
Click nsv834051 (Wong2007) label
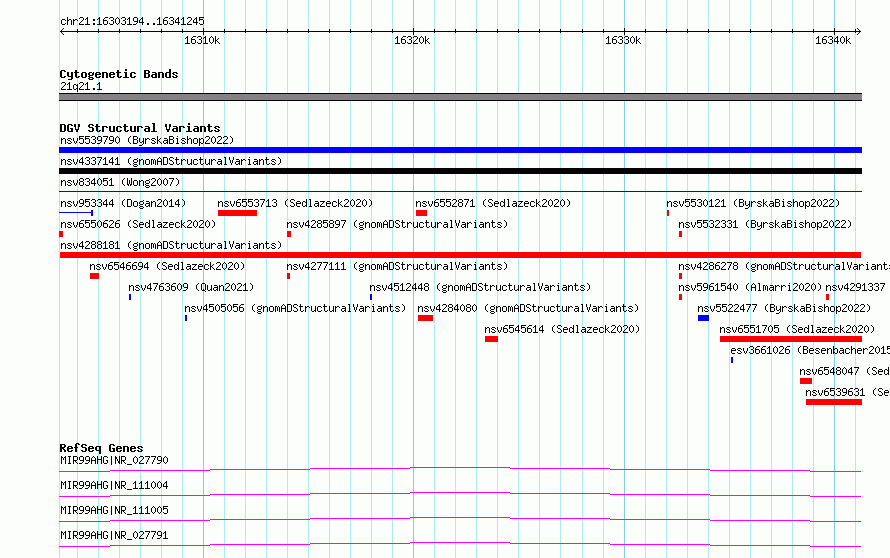tap(120, 182)
